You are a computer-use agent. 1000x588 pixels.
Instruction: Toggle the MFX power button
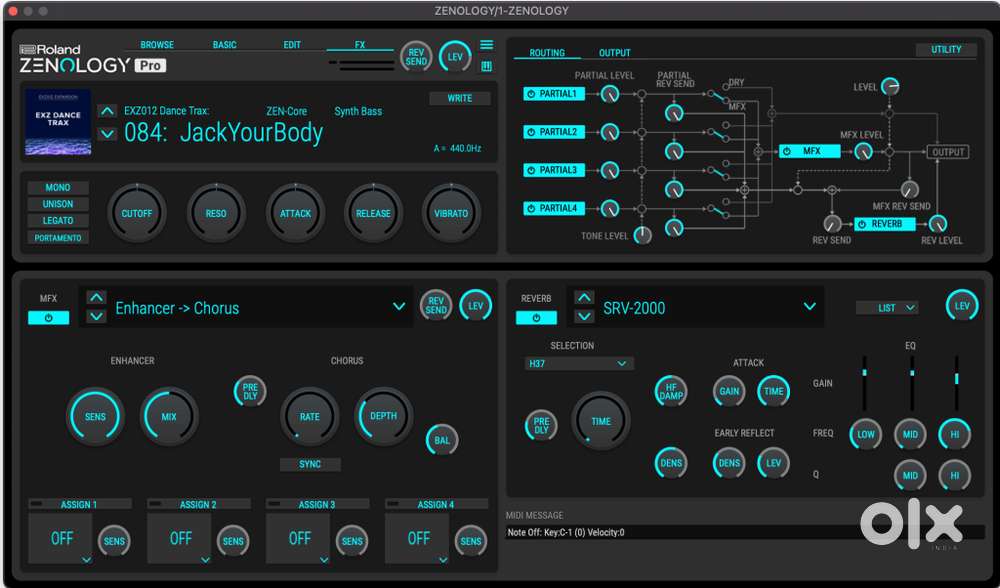pos(48,318)
